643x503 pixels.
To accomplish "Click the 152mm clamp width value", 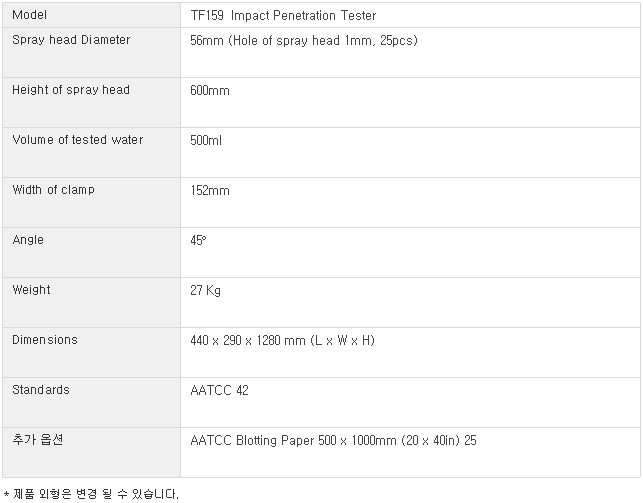I will coord(209,190).
